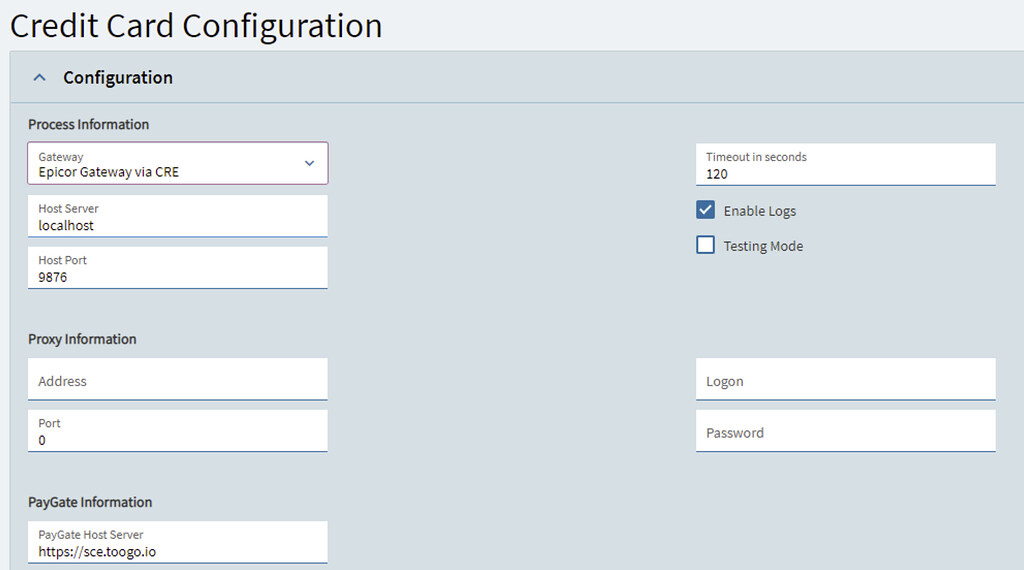Focus the Password input field
Image resolution: width=1024 pixels, height=570 pixels.
(845, 432)
